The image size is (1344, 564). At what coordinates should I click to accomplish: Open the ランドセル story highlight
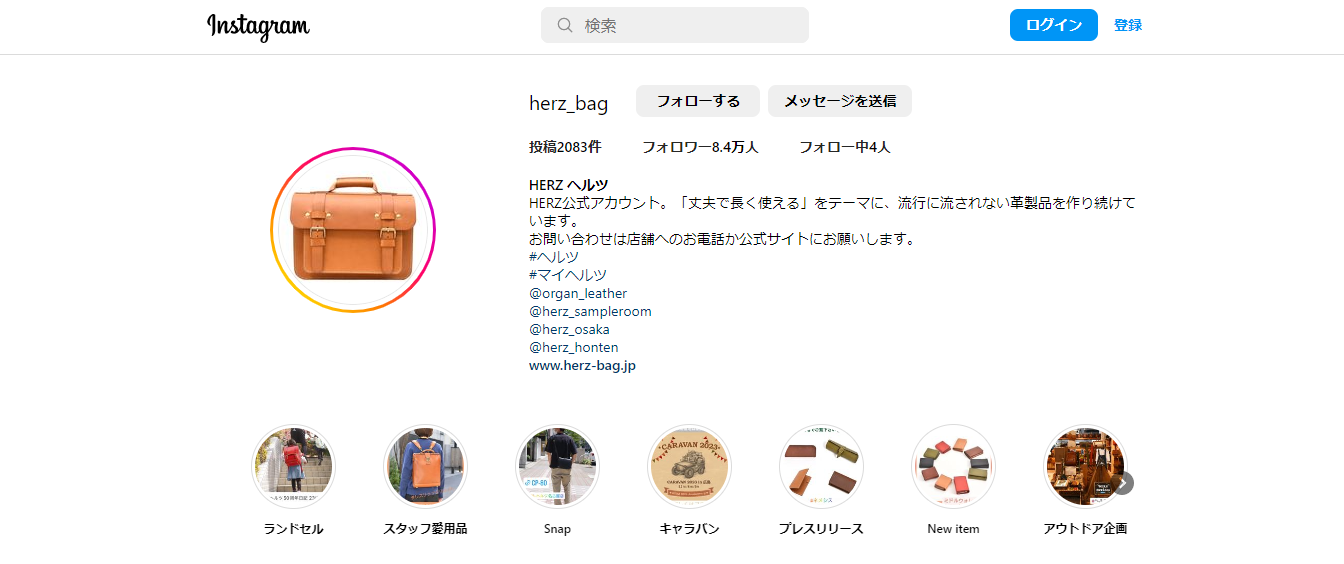293,467
